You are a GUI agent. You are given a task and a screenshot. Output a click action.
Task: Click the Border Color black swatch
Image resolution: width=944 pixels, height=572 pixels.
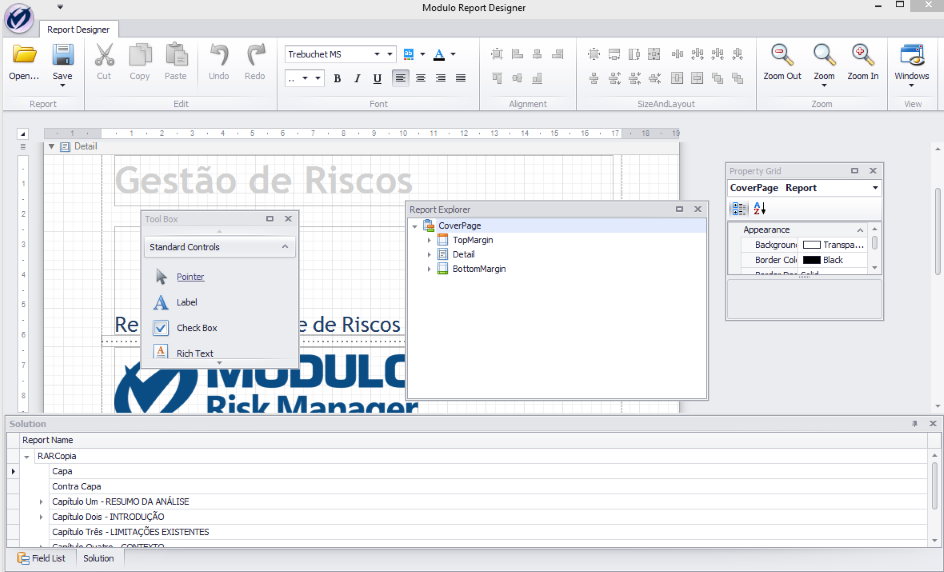click(812, 260)
